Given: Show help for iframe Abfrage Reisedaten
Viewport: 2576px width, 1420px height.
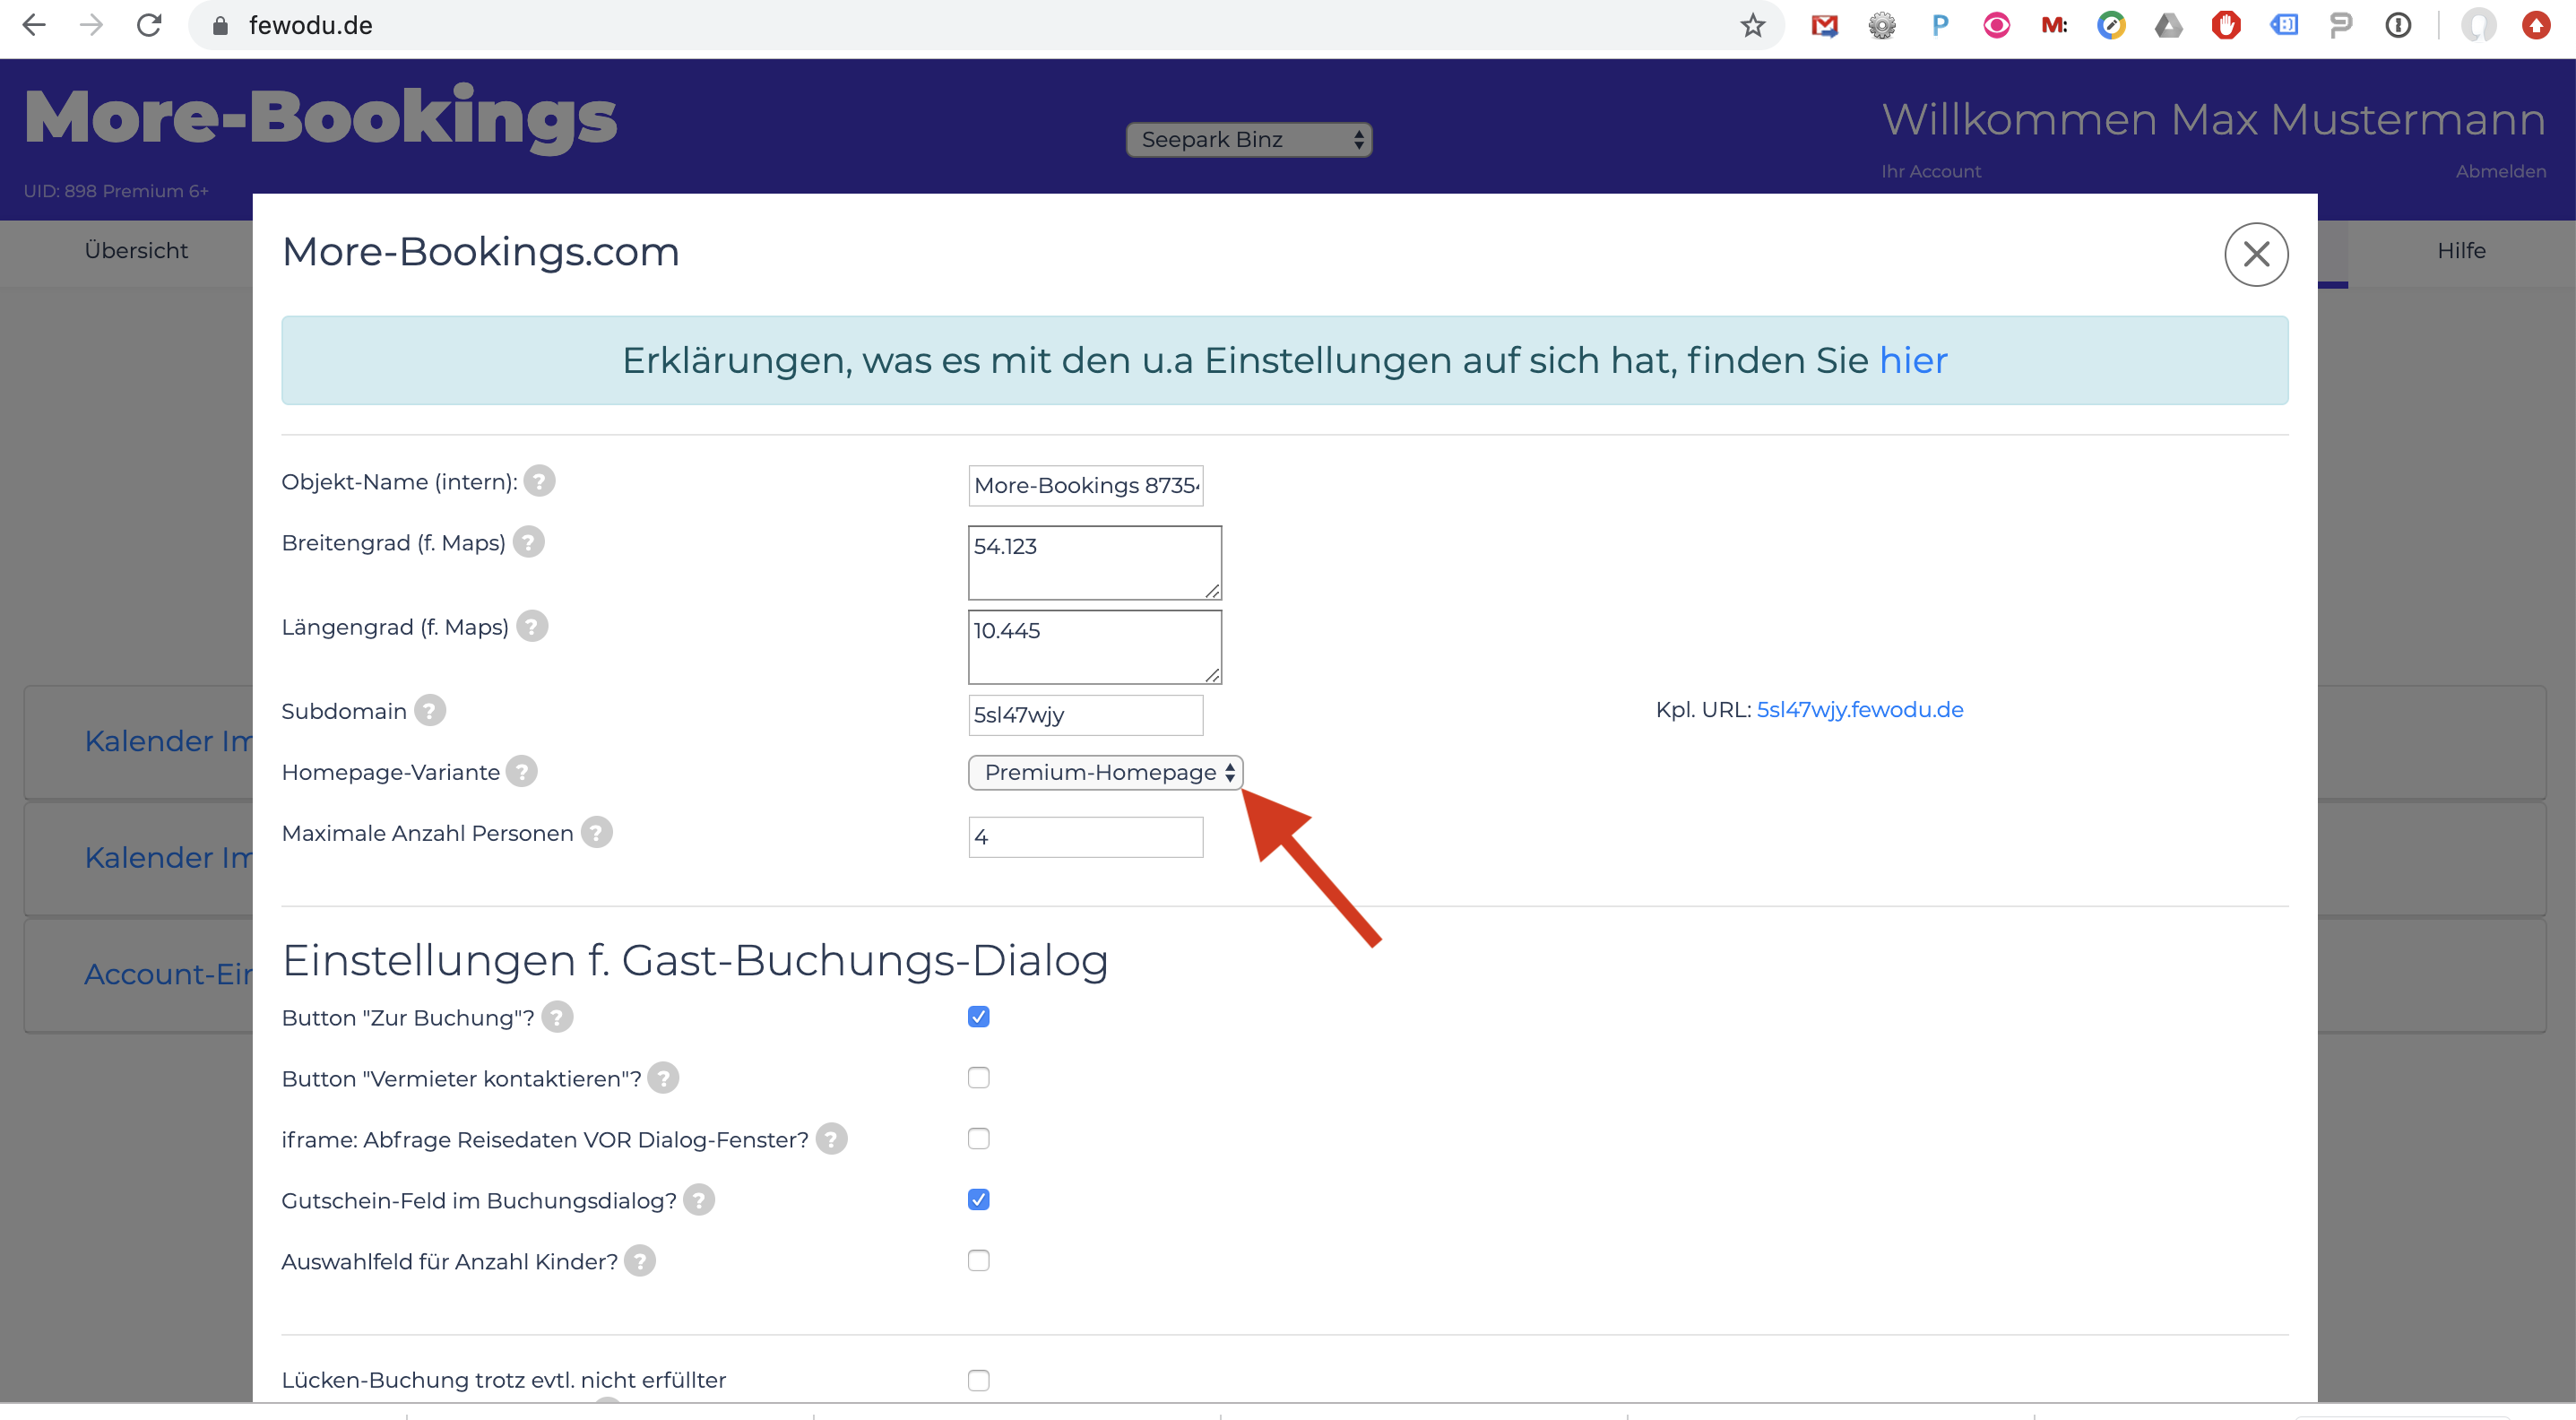Looking at the screenshot, I should pyautogui.click(x=831, y=1139).
